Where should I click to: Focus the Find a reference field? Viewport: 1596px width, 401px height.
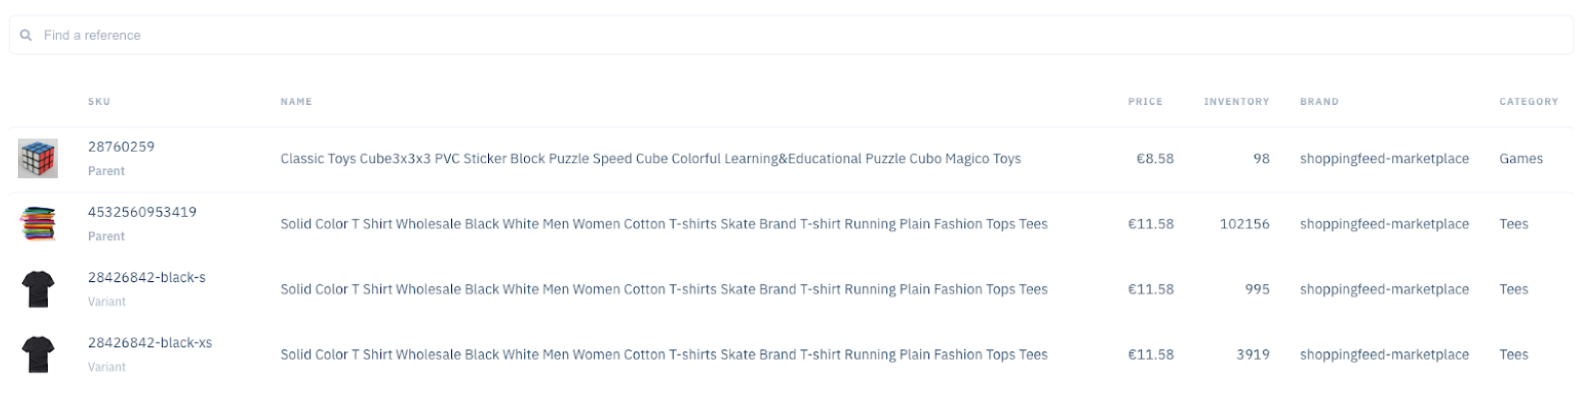tap(791, 35)
